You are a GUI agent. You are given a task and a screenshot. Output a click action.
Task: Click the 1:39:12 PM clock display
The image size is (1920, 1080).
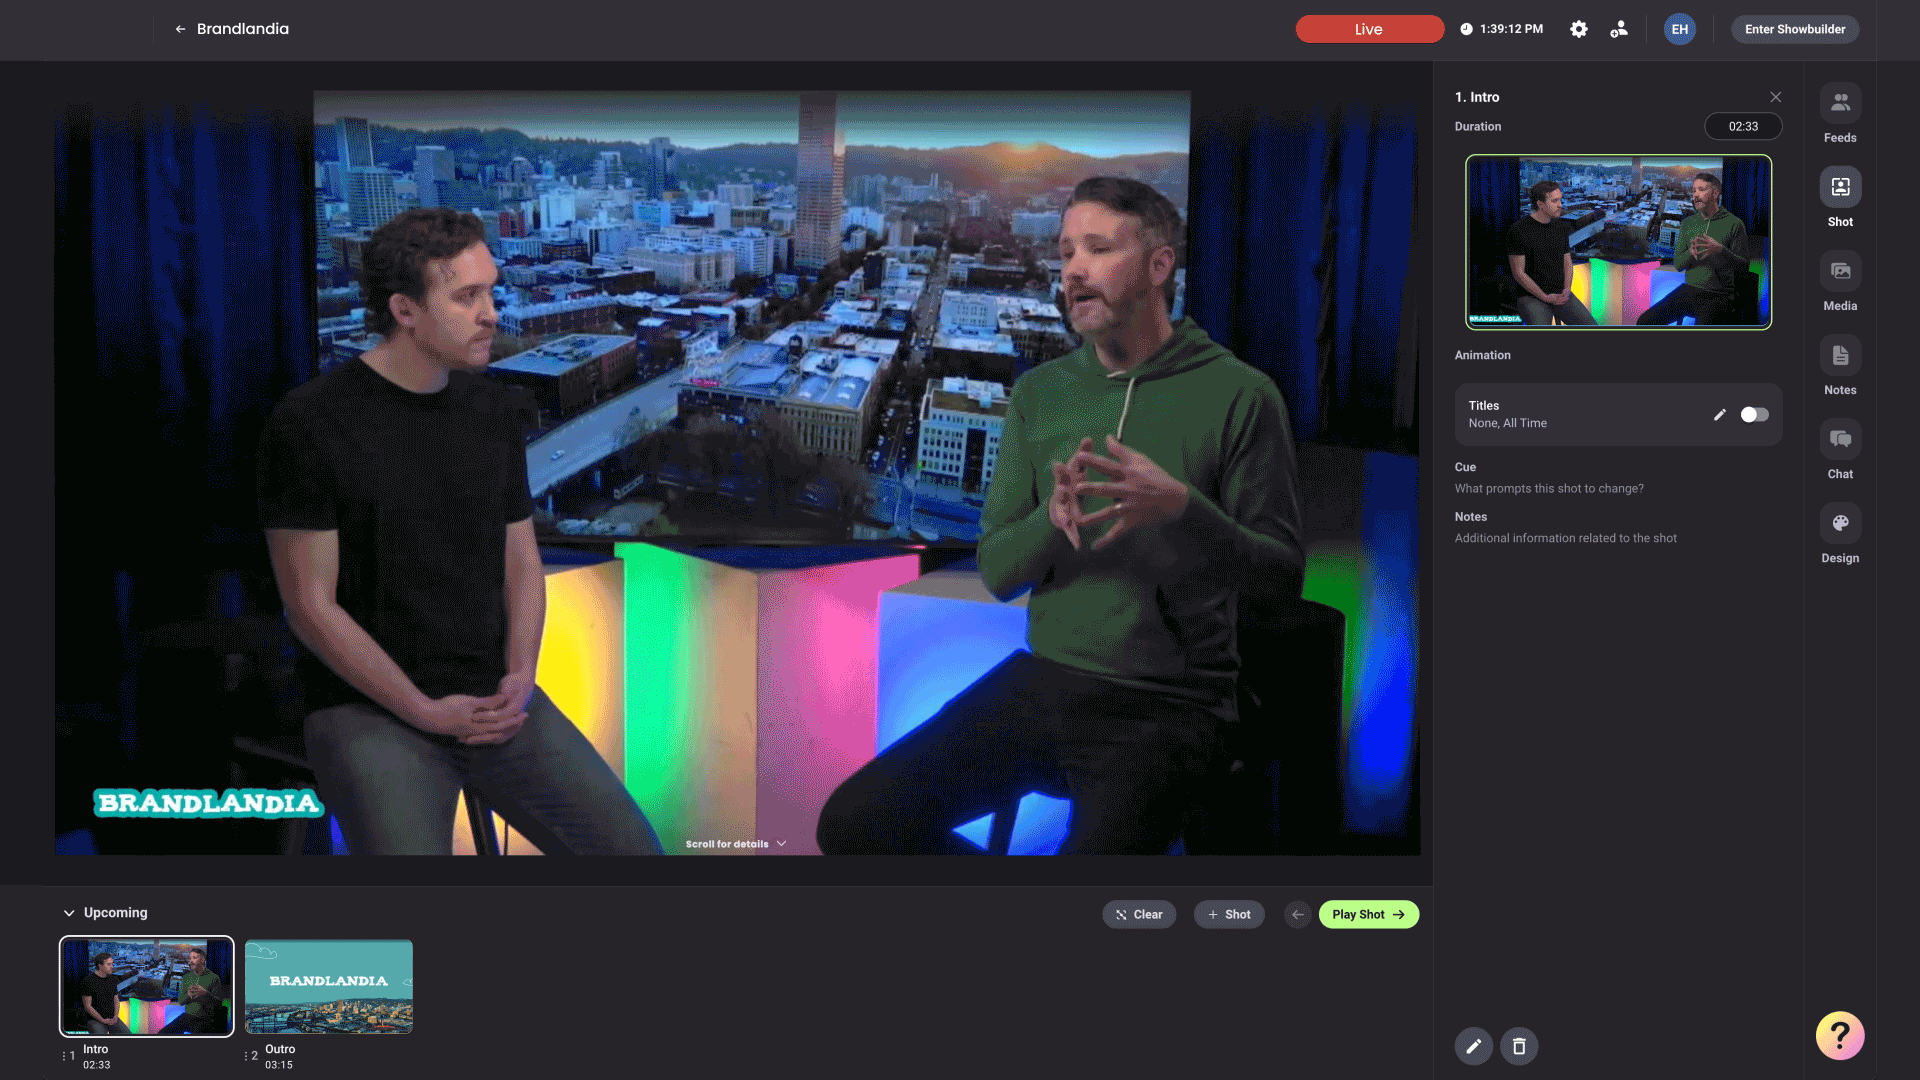coord(1501,29)
